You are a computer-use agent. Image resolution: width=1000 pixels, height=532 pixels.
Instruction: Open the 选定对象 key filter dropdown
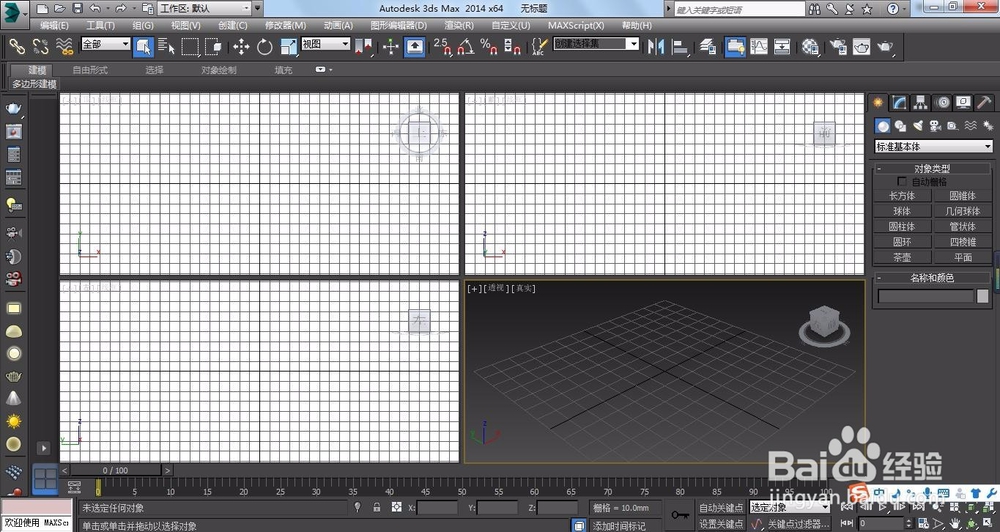click(x=790, y=507)
